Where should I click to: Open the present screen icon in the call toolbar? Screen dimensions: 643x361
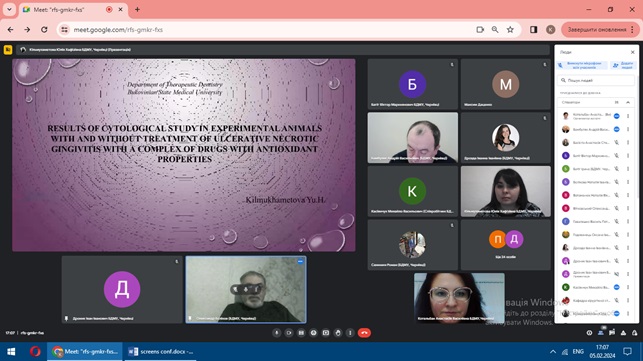click(326, 333)
